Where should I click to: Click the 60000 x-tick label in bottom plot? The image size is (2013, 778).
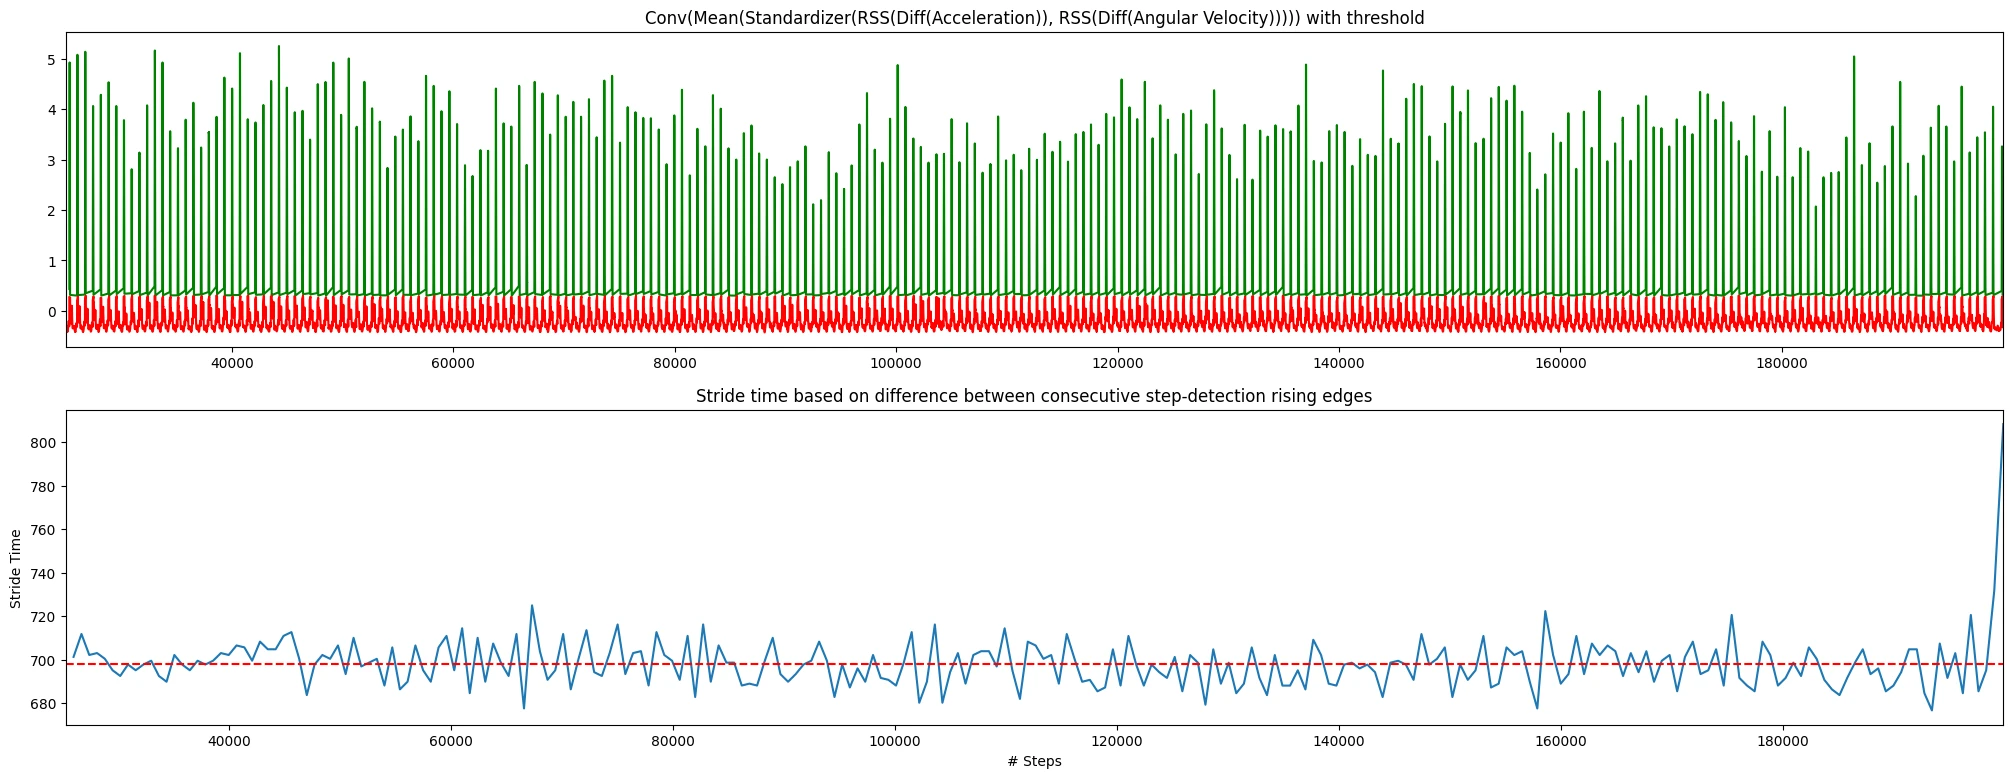451,741
